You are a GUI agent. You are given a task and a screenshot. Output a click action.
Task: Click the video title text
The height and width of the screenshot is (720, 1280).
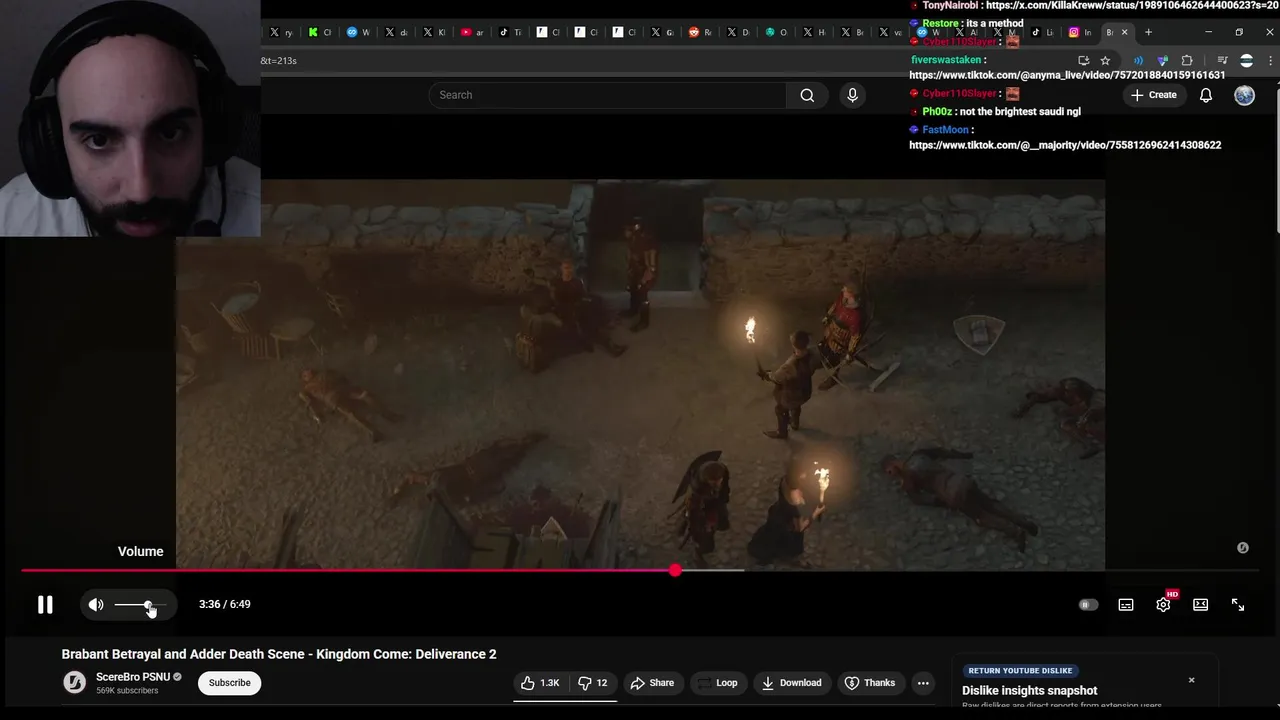click(279, 654)
